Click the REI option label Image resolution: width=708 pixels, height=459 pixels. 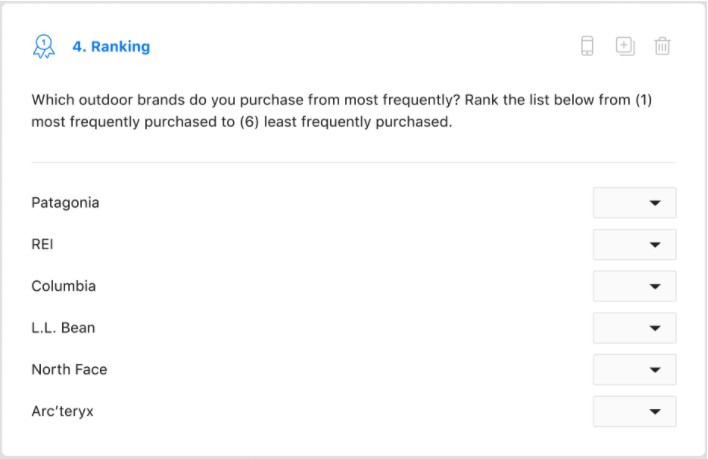[42, 244]
